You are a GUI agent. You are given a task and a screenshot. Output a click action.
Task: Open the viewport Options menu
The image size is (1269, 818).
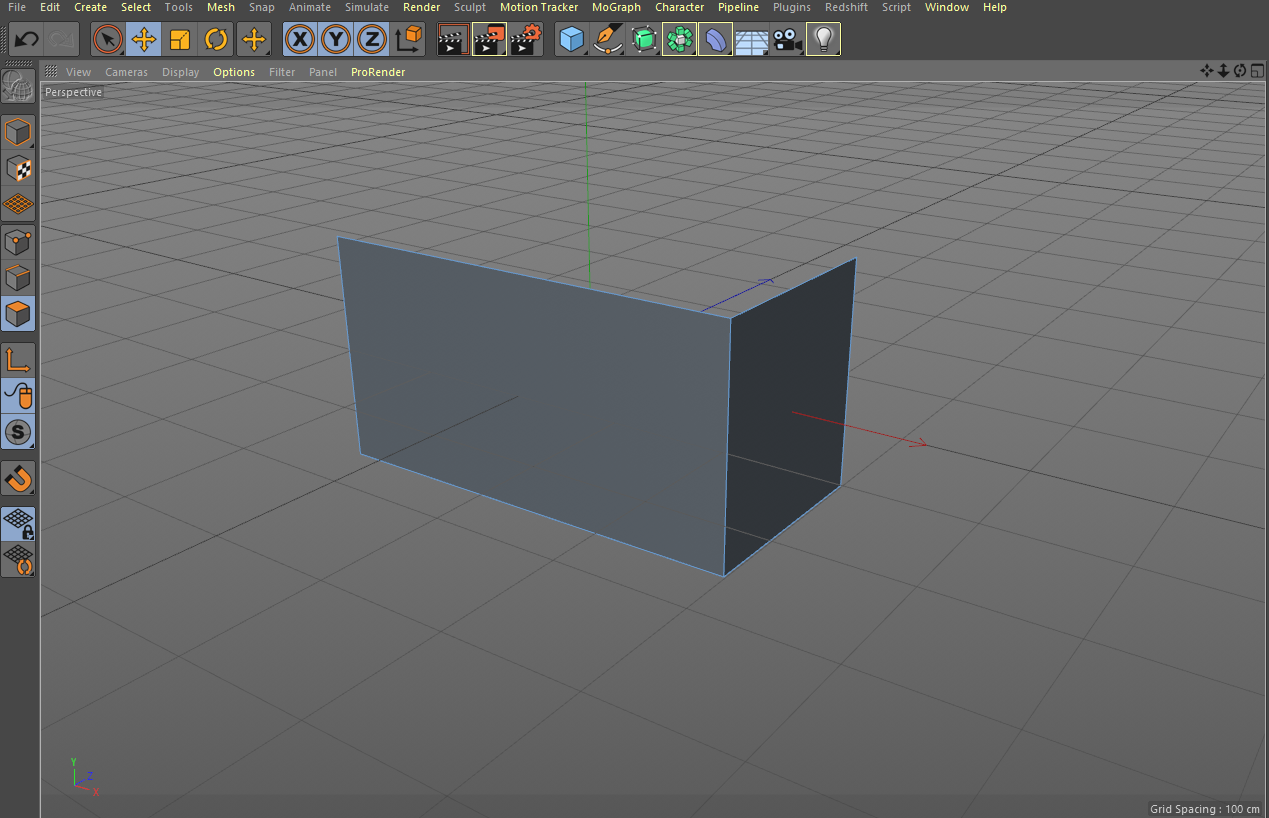click(x=234, y=72)
